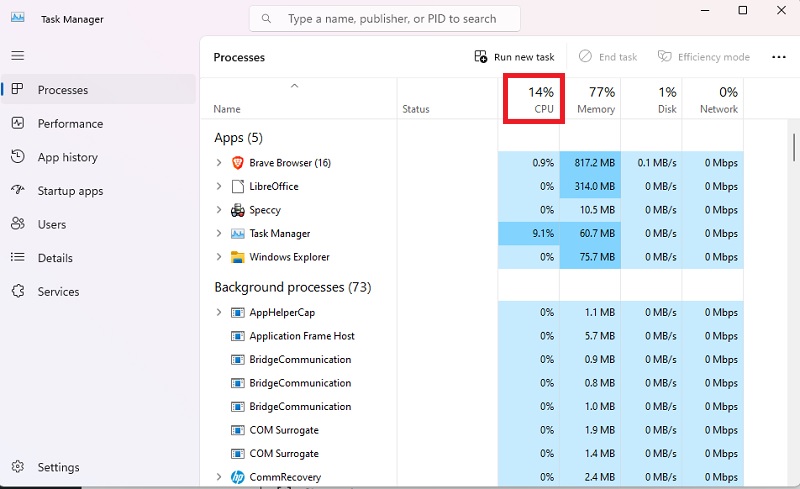
Task: Click the Users people icon
Action: click(18, 224)
